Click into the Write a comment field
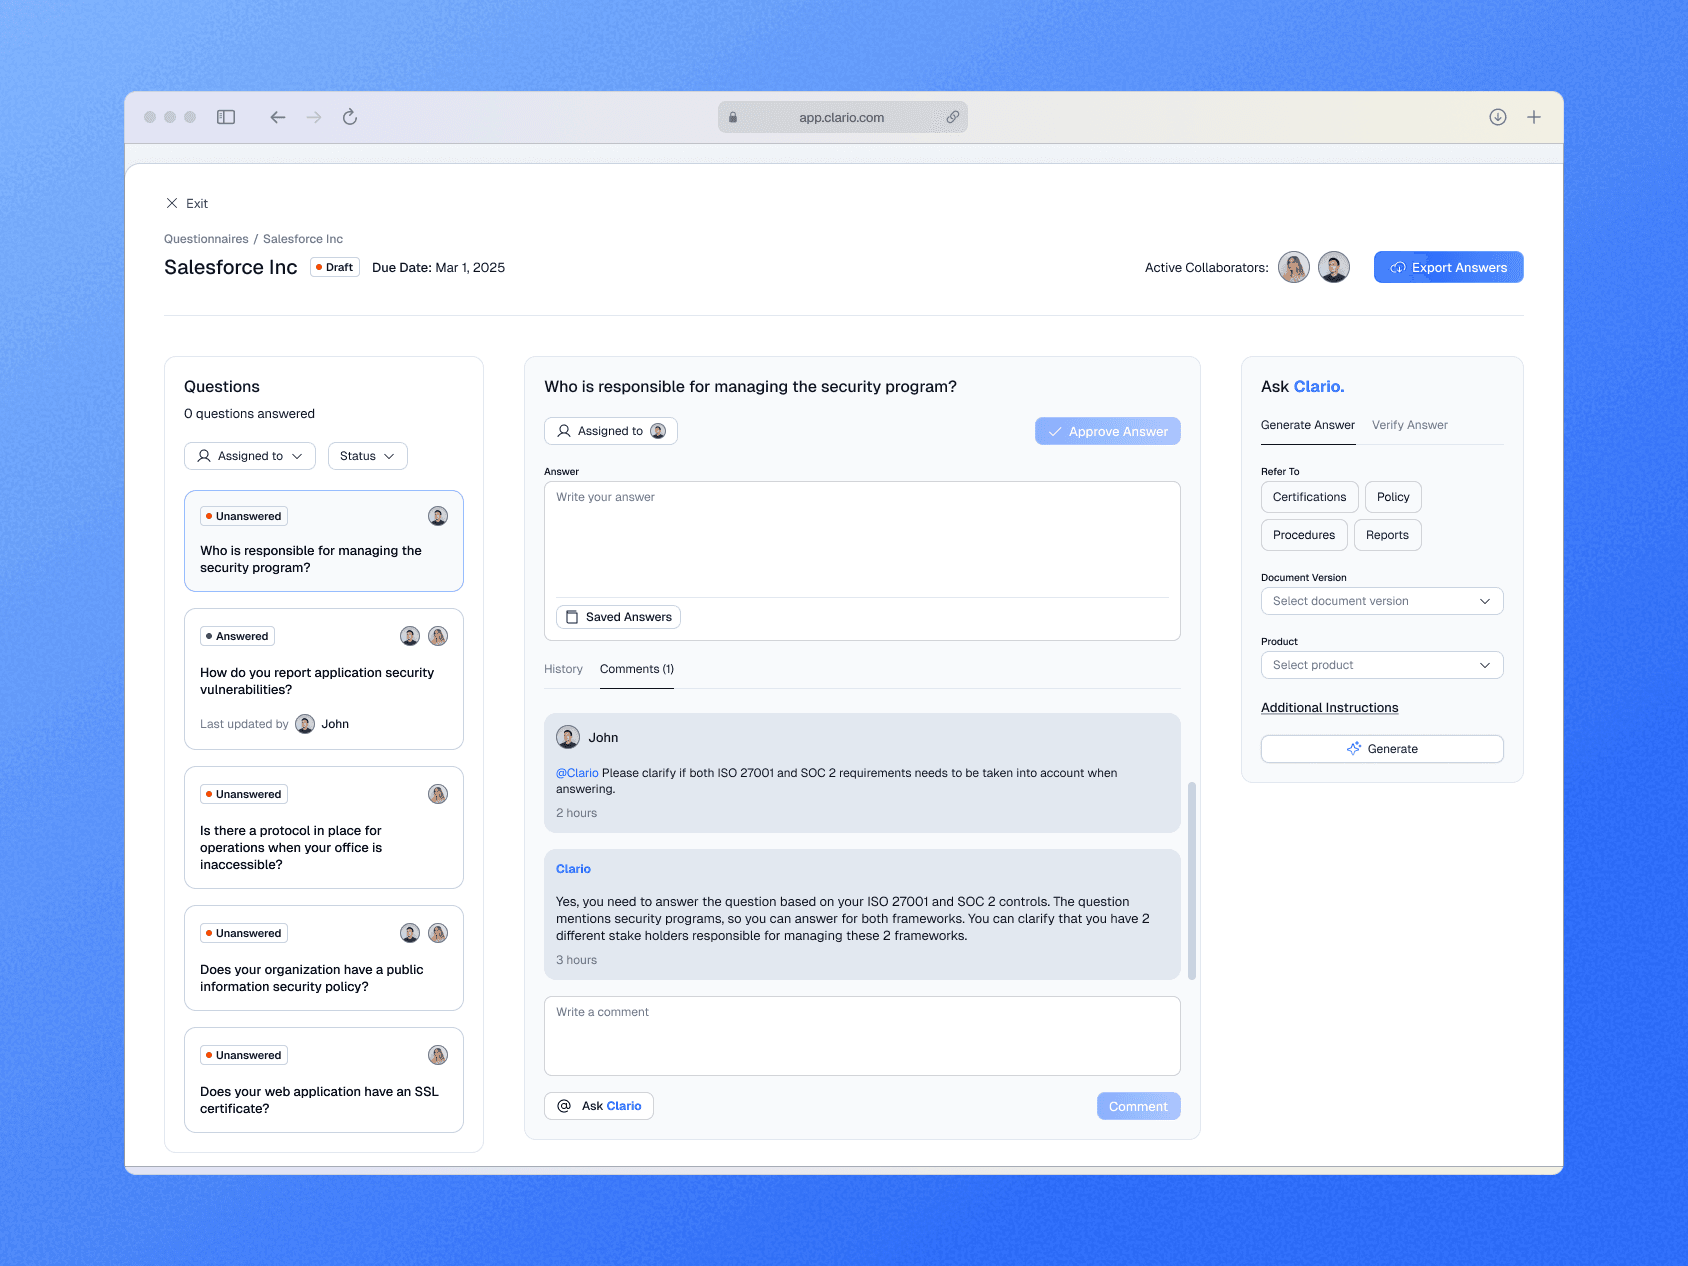Viewport: 1688px width, 1266px height. [x=862, y=1036]
